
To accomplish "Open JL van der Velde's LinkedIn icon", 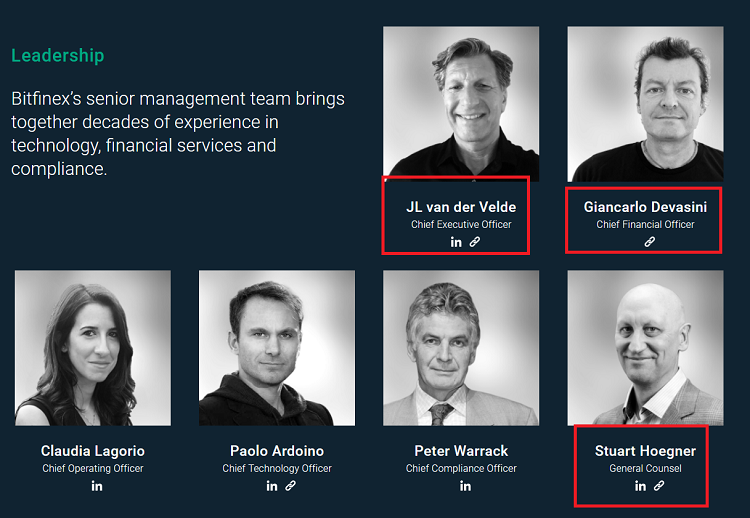I will click(x=456, y=243).
